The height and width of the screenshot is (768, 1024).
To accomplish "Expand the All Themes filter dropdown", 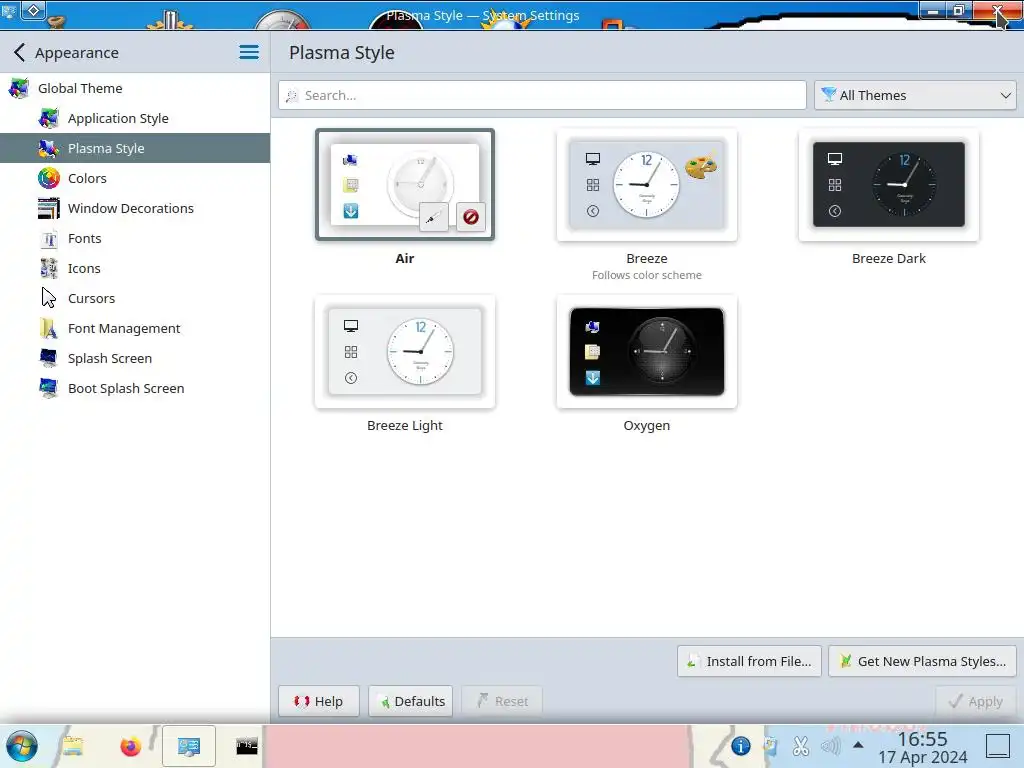I will click(915, 95).
